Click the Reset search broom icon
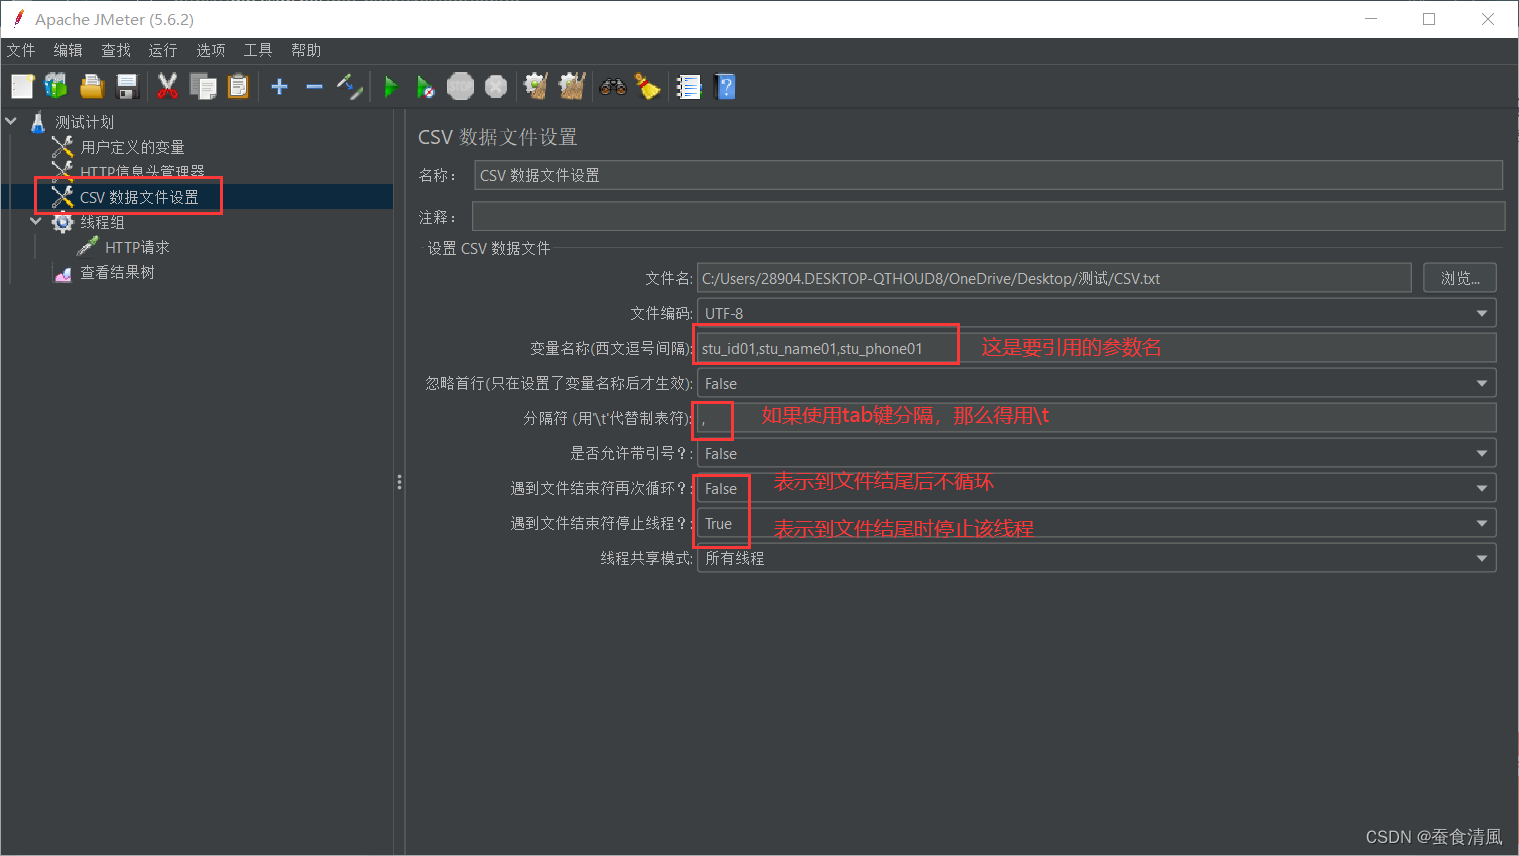Screen dimensions: 1519x856 [648, 87]
